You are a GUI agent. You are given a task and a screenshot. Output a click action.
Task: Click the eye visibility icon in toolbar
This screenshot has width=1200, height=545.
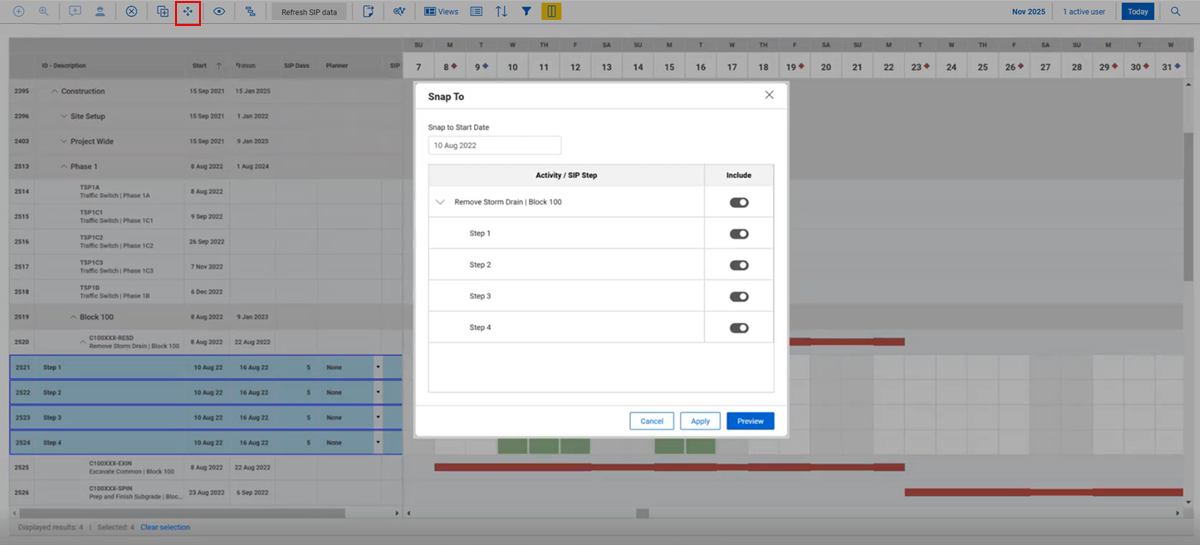coord(219,12)
